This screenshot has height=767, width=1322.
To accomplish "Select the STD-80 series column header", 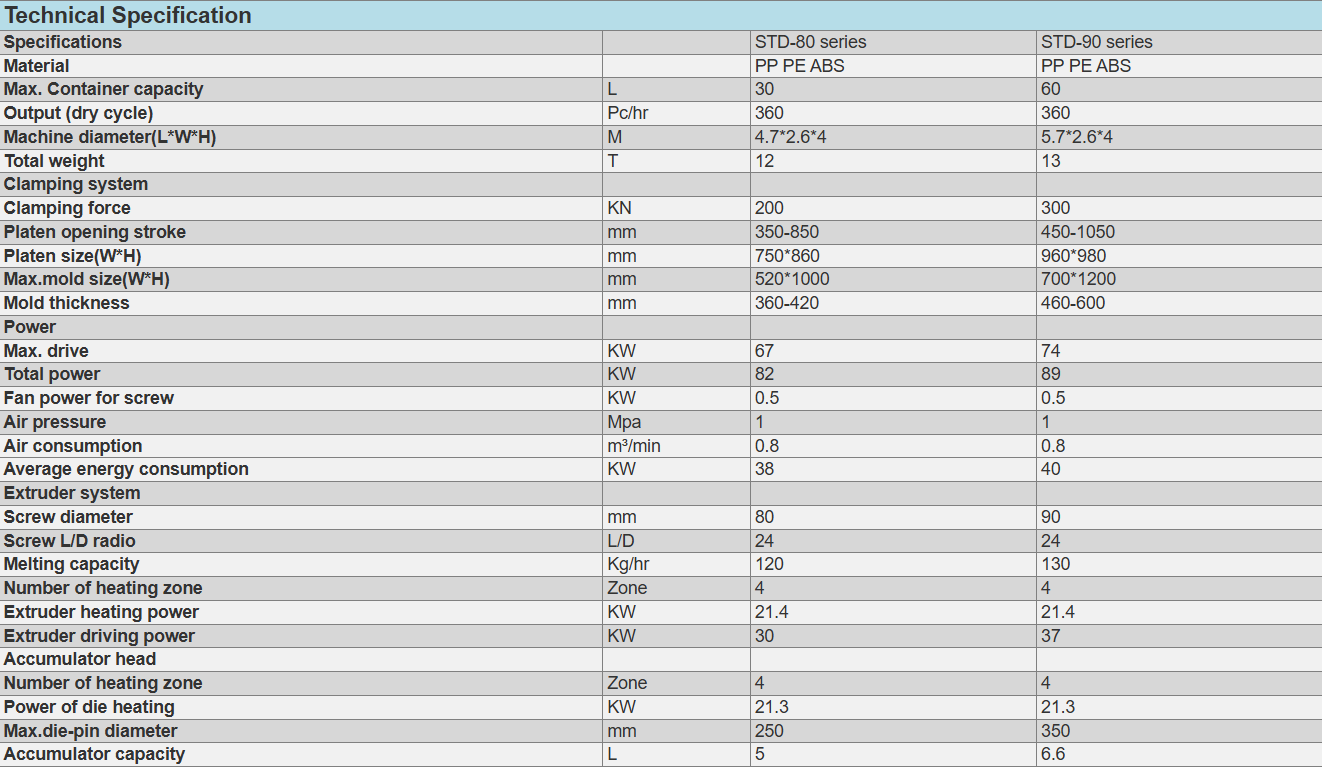I will click(x=810, y=42).
